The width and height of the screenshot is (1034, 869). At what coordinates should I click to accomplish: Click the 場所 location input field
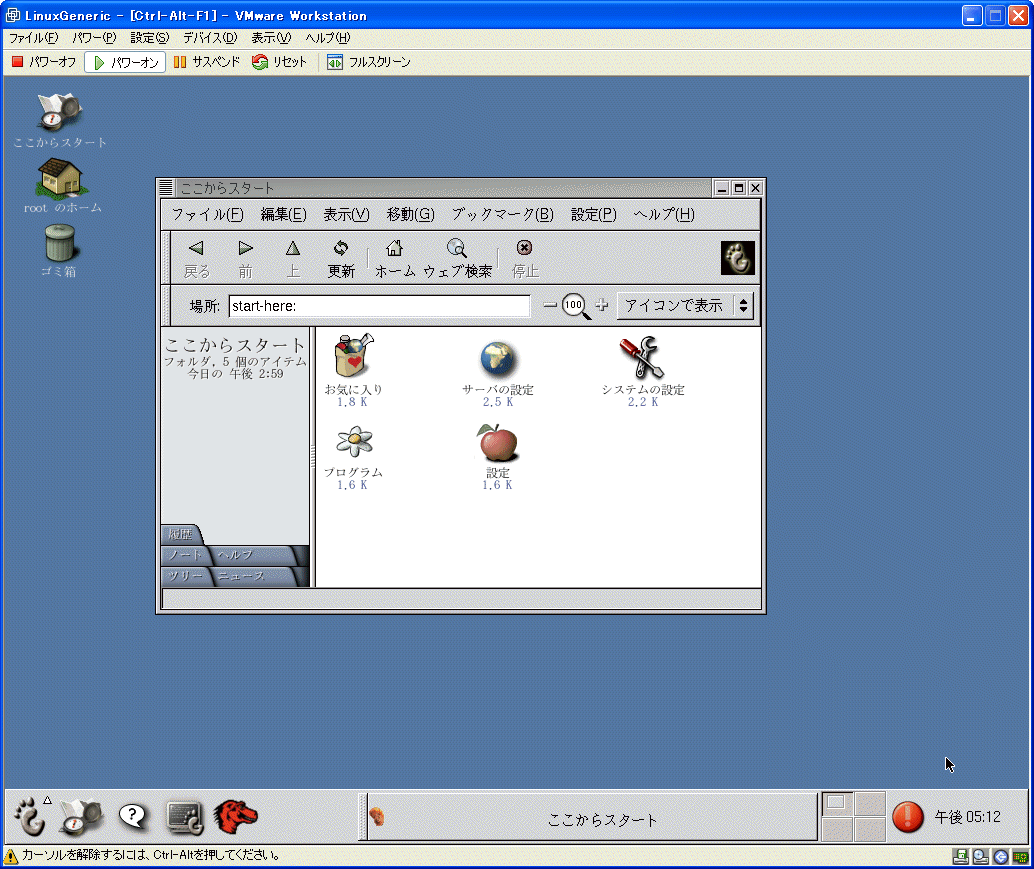coord(379,306)
